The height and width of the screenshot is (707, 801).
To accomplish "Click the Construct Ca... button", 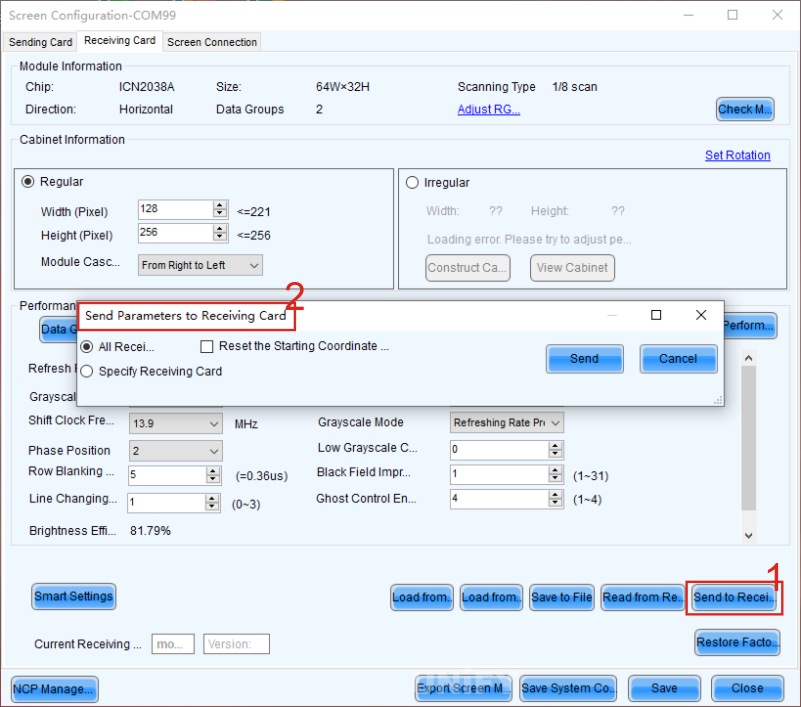I will [467, 268].
